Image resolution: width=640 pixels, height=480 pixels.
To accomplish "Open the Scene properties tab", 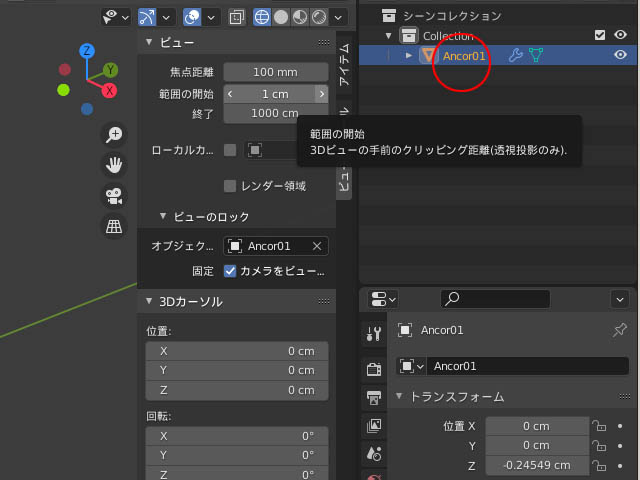I will click(374, 454).
